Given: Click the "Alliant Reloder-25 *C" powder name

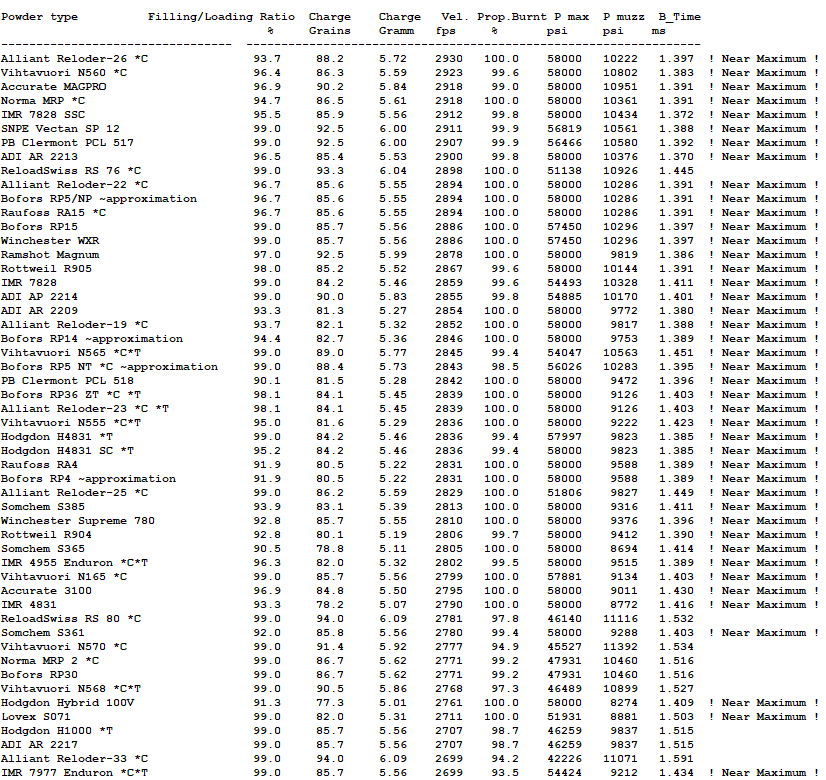Looking at the screenshot, I should 74,492.
